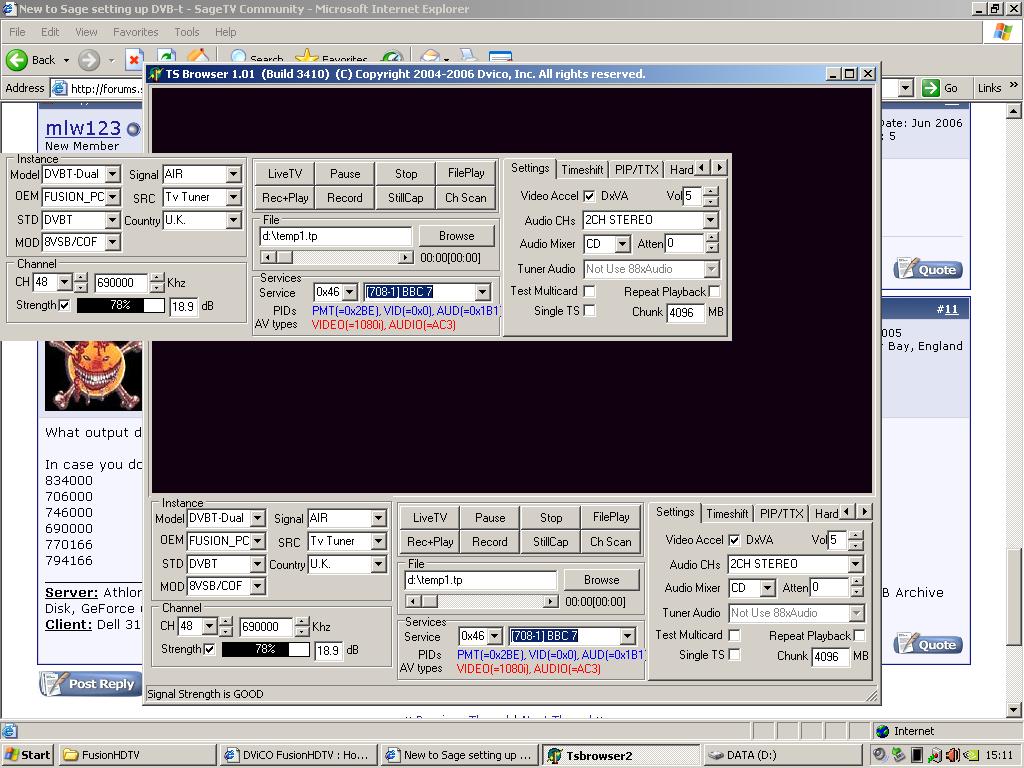Click the skull avatar image

coord(93,376)
